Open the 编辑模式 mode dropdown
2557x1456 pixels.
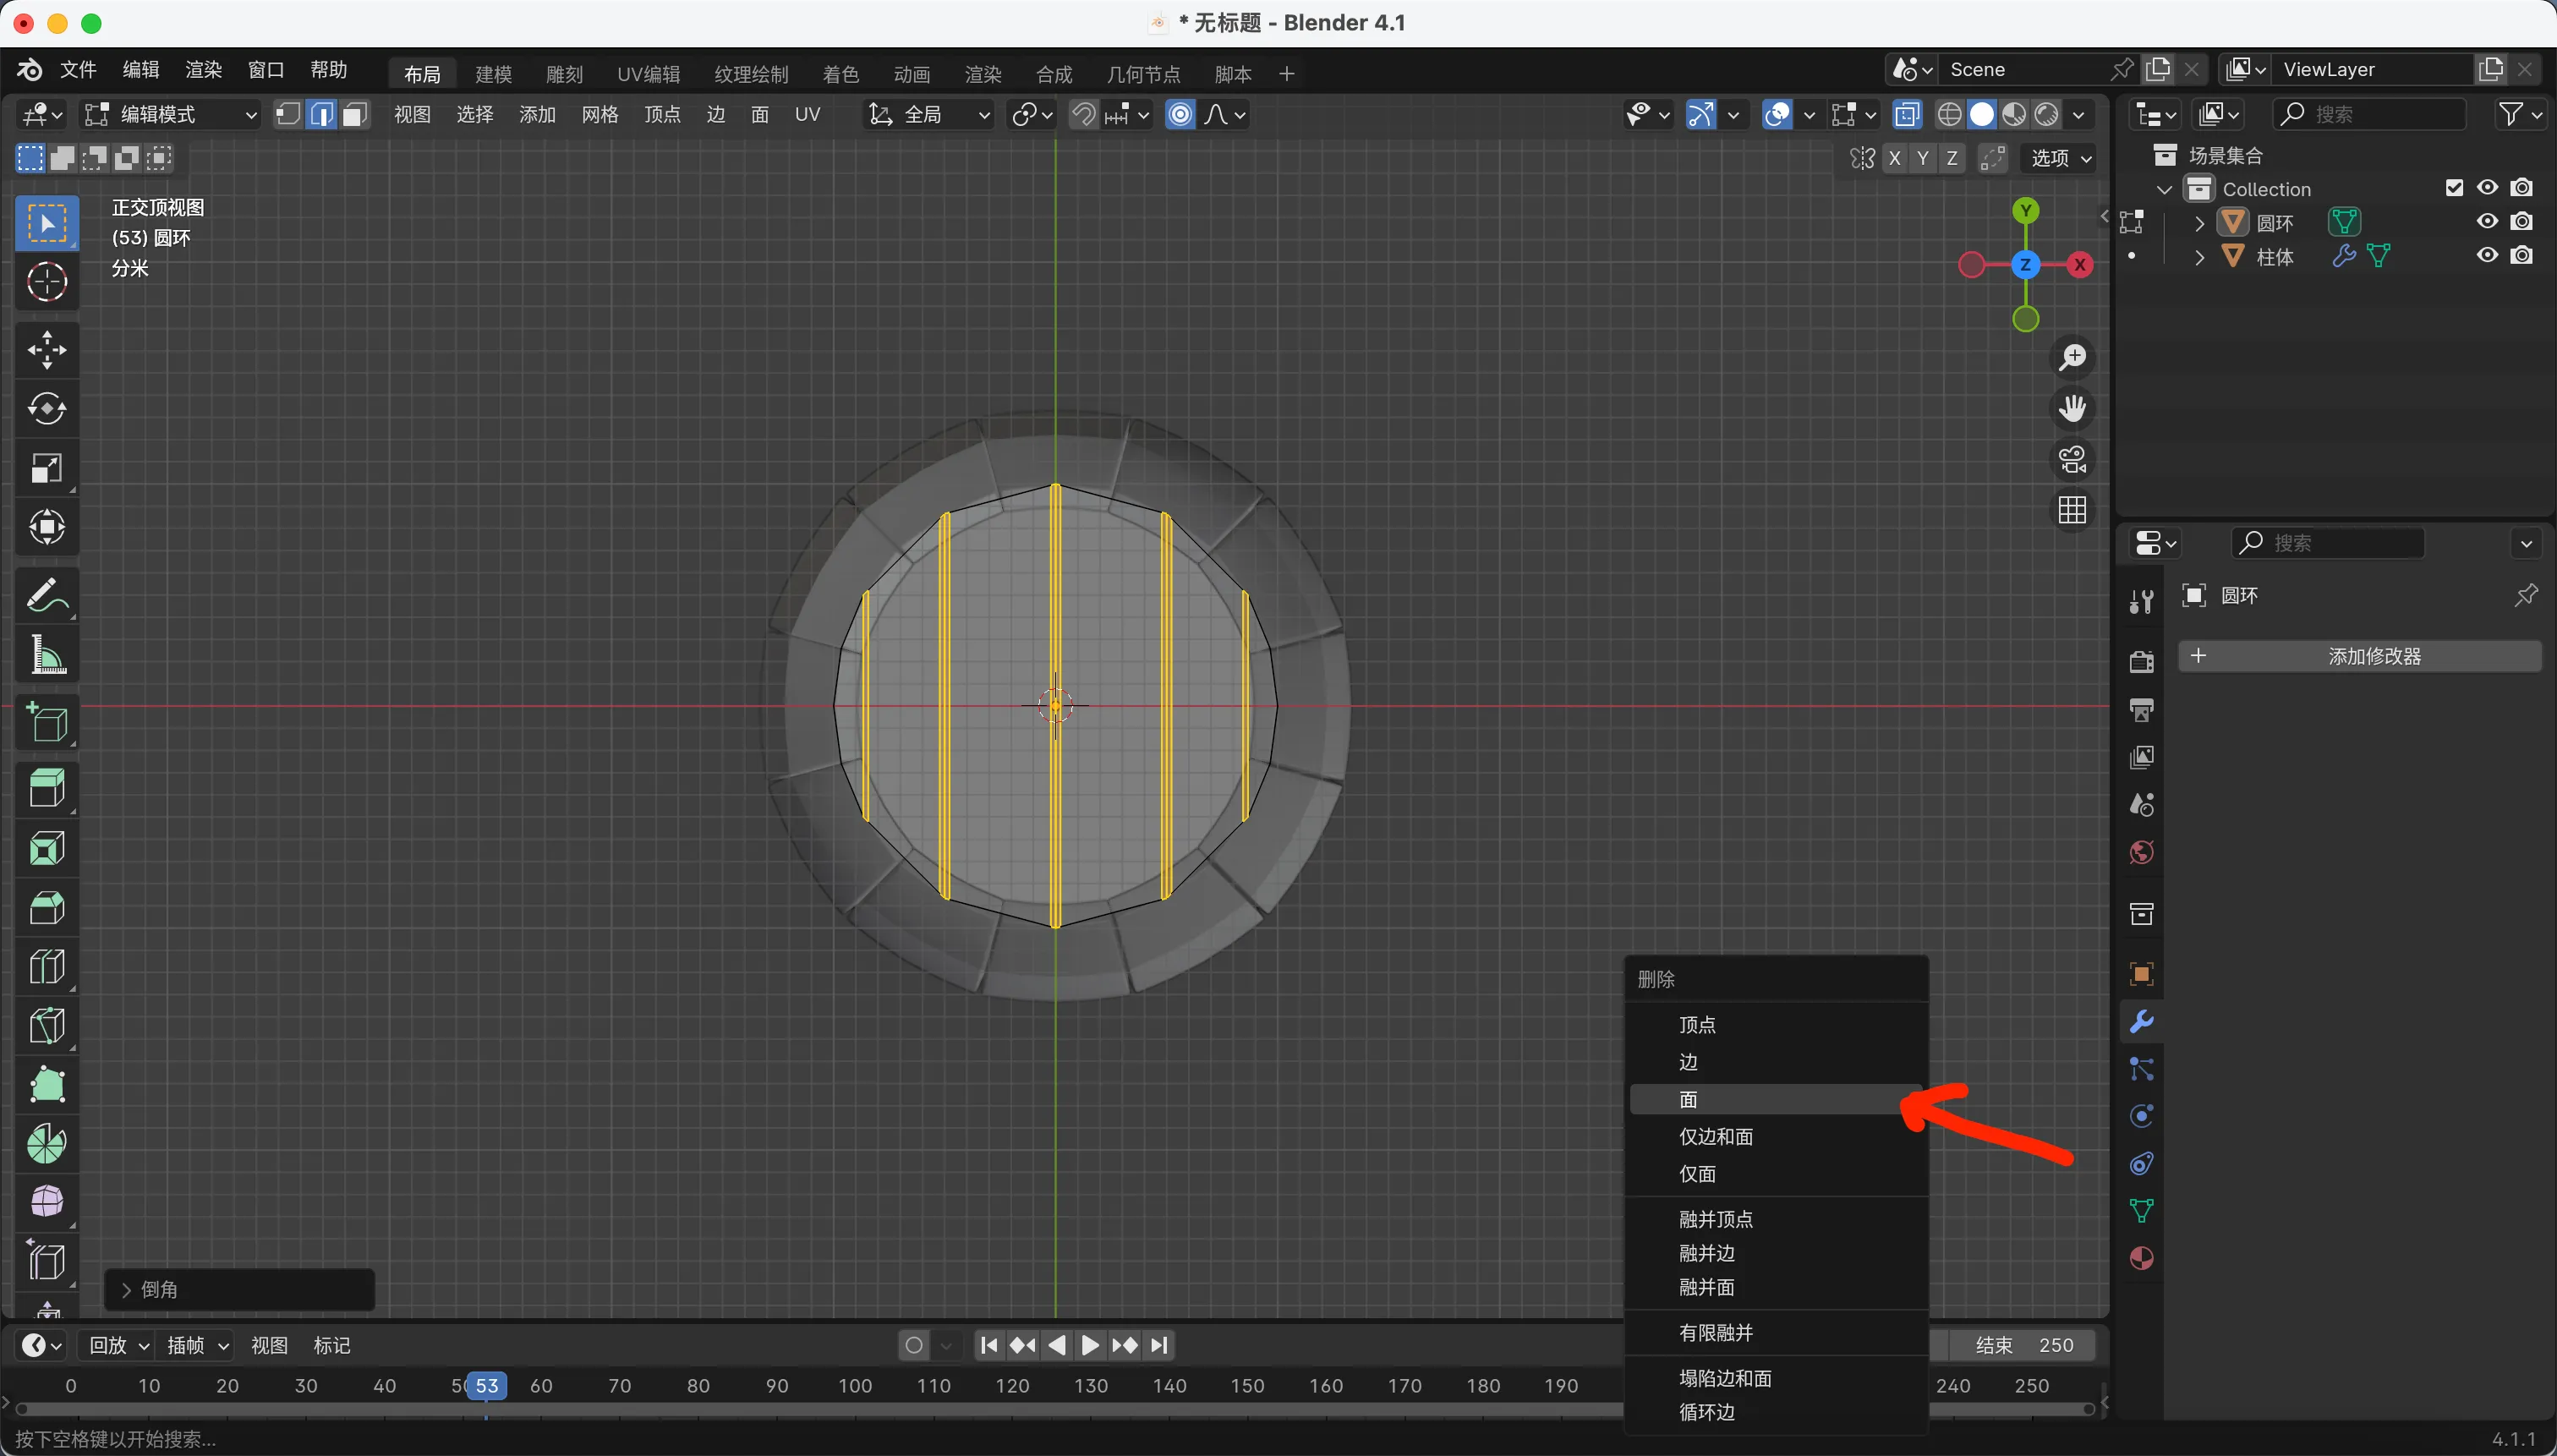171,115
